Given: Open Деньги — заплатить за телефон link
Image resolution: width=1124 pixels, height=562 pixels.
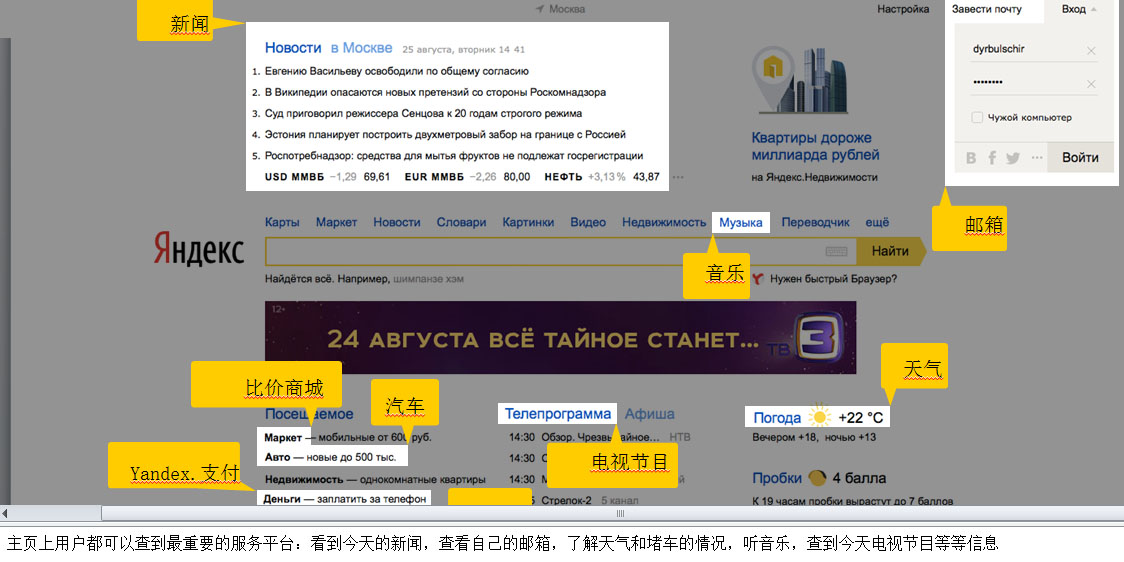Looking at the screenshot, I should [x=345, y=498].
